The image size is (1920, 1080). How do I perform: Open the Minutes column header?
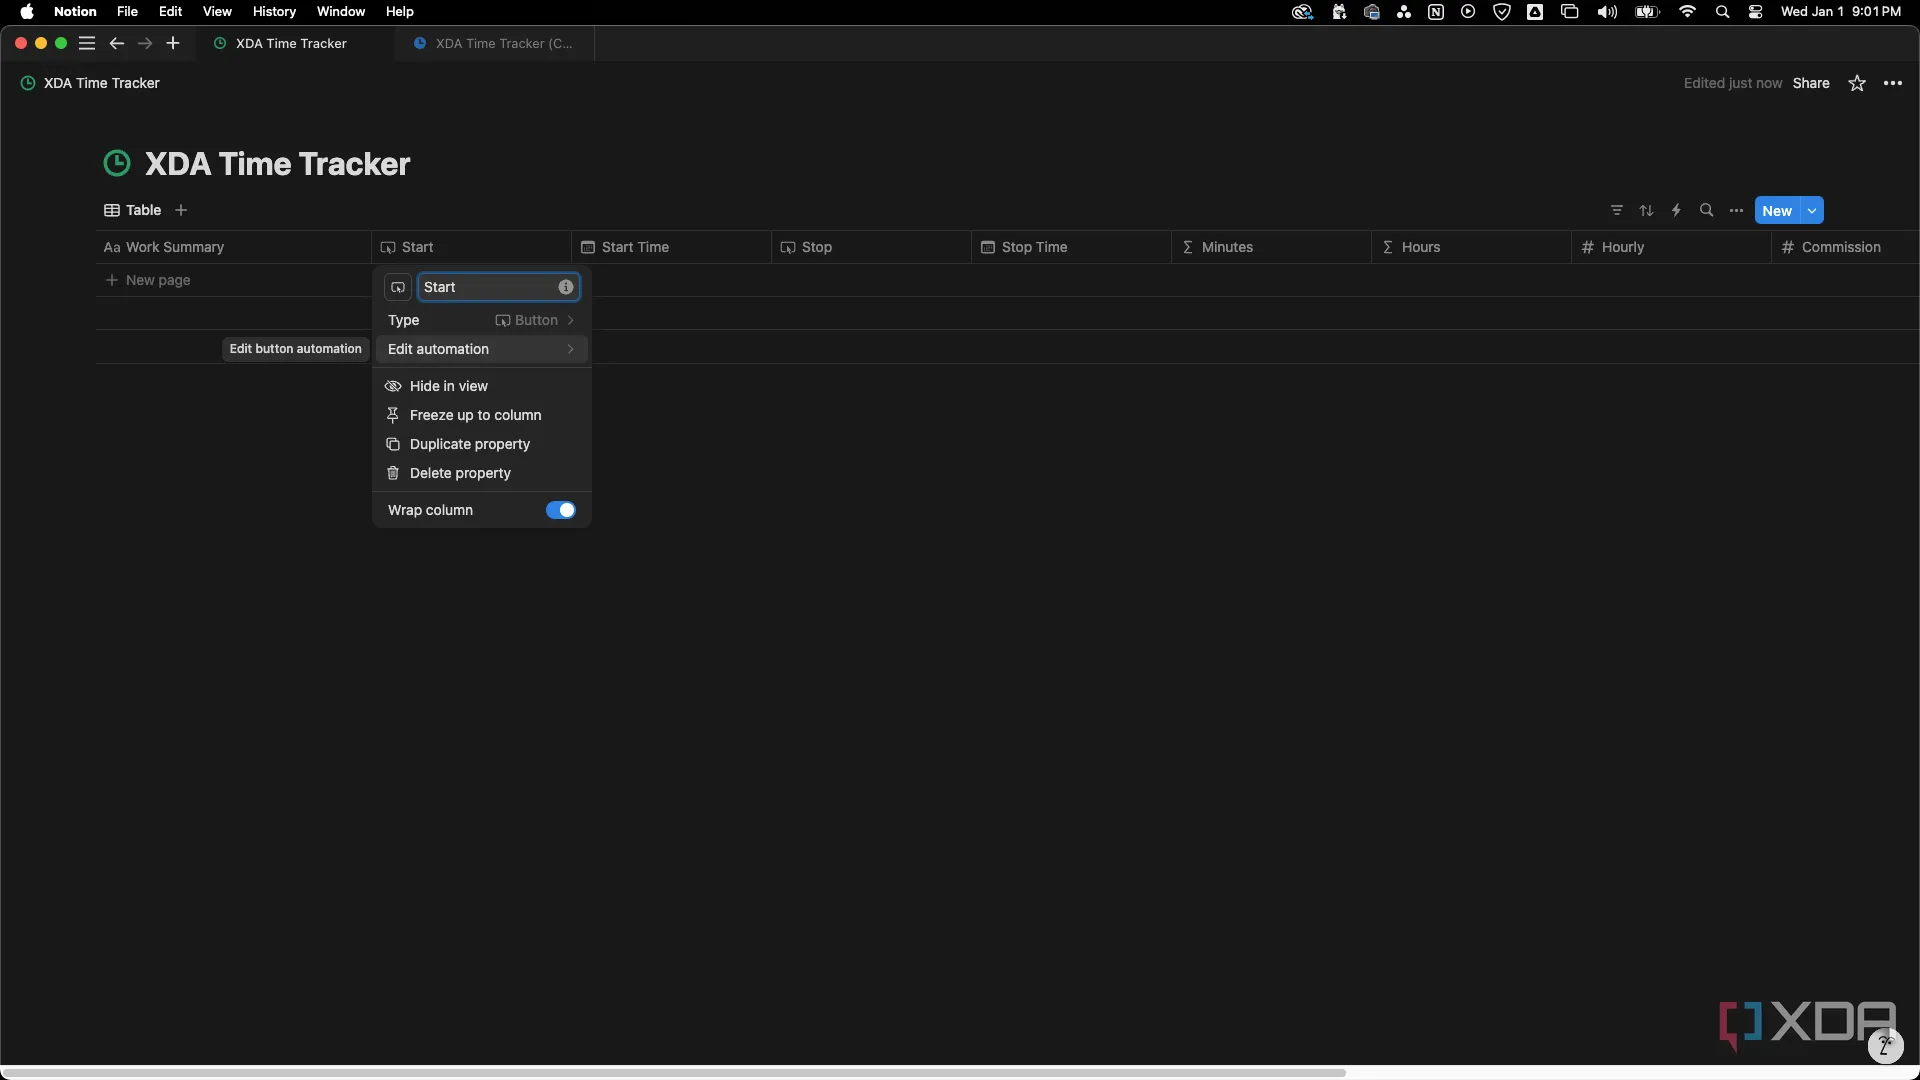(1271, 247)
